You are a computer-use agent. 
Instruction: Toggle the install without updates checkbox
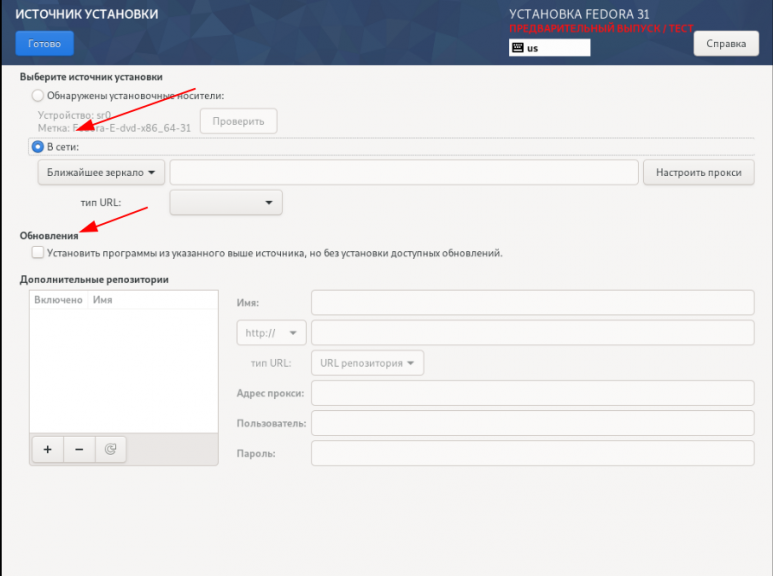(x=37, y=252)
